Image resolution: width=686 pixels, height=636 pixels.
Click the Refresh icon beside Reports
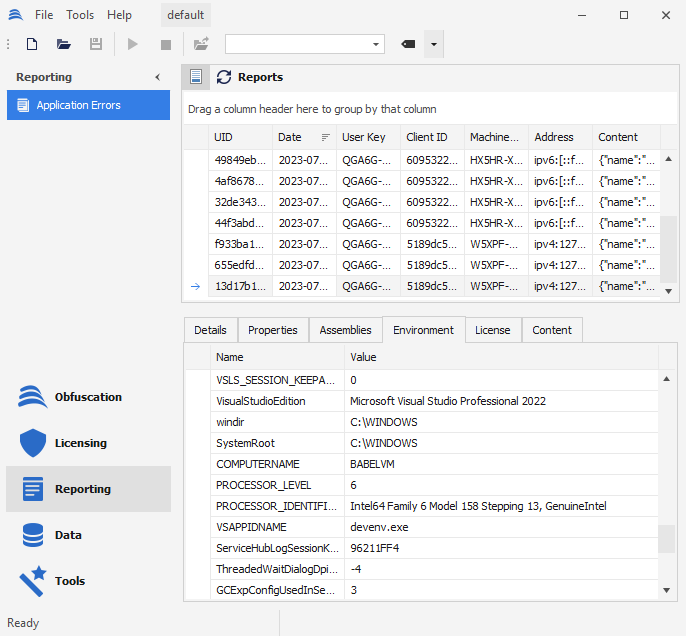pos(224,77)
